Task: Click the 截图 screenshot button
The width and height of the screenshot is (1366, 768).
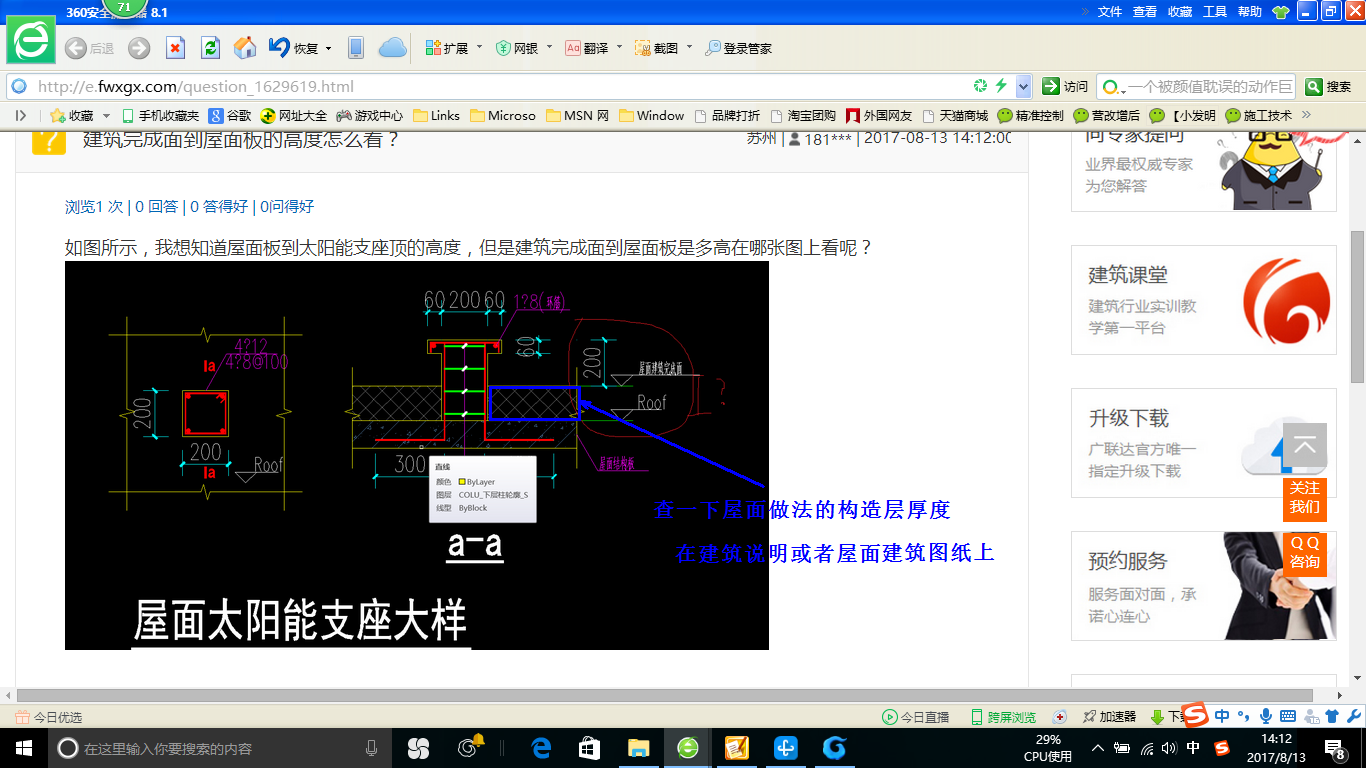Action: (657, 48)
